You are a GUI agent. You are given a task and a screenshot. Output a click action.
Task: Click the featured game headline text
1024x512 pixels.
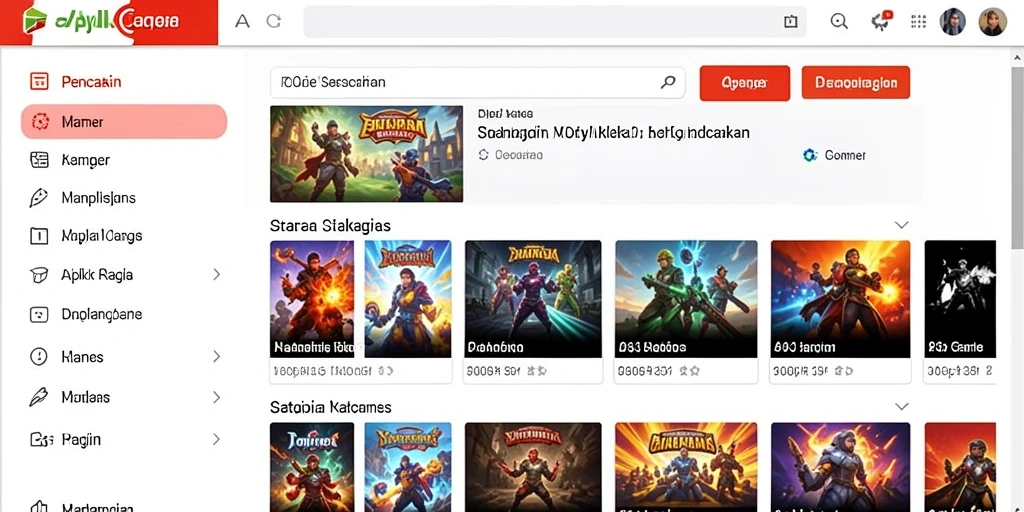[613, 133]
